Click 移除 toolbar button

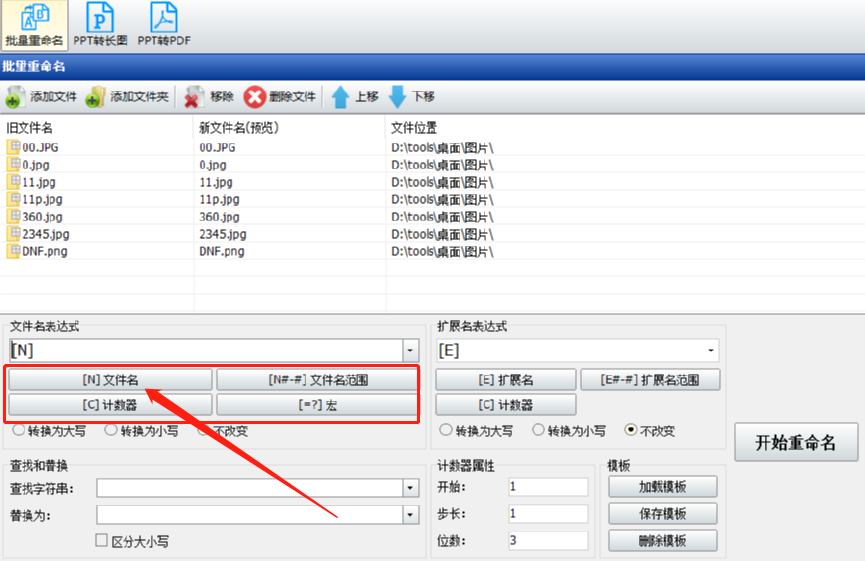pyautogui.click(x=209, y=97)
